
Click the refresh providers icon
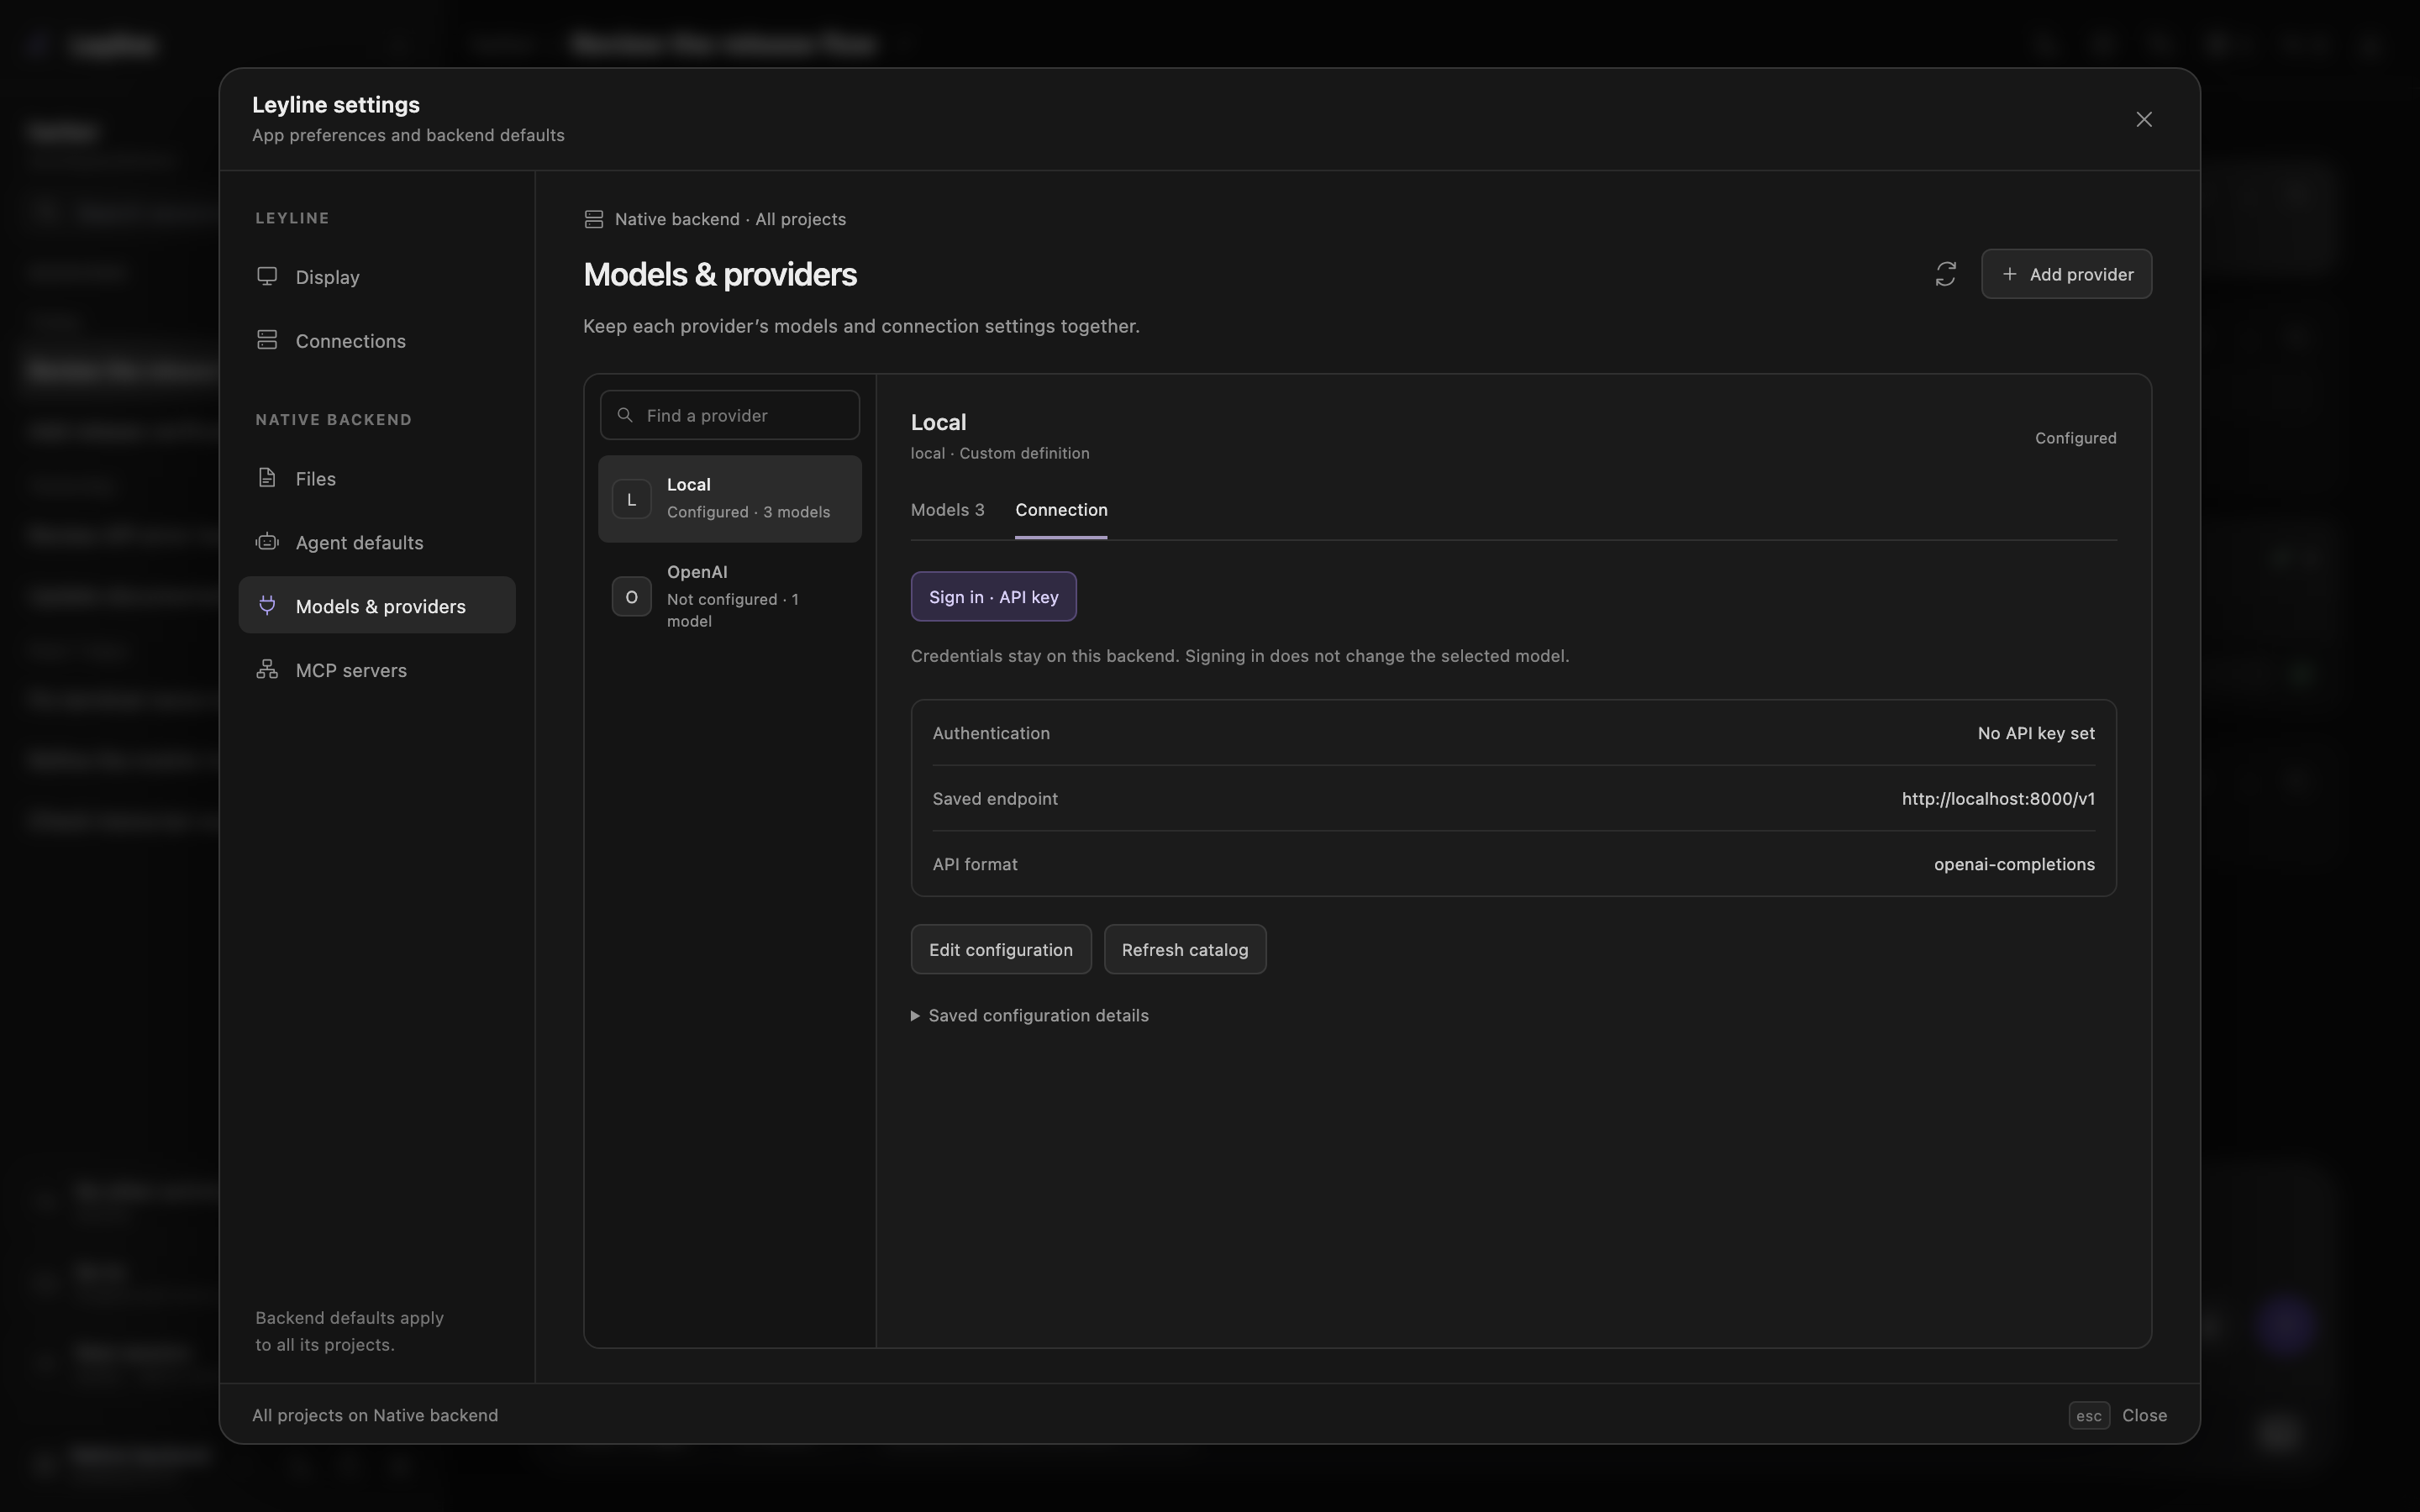coord(1945,274)
